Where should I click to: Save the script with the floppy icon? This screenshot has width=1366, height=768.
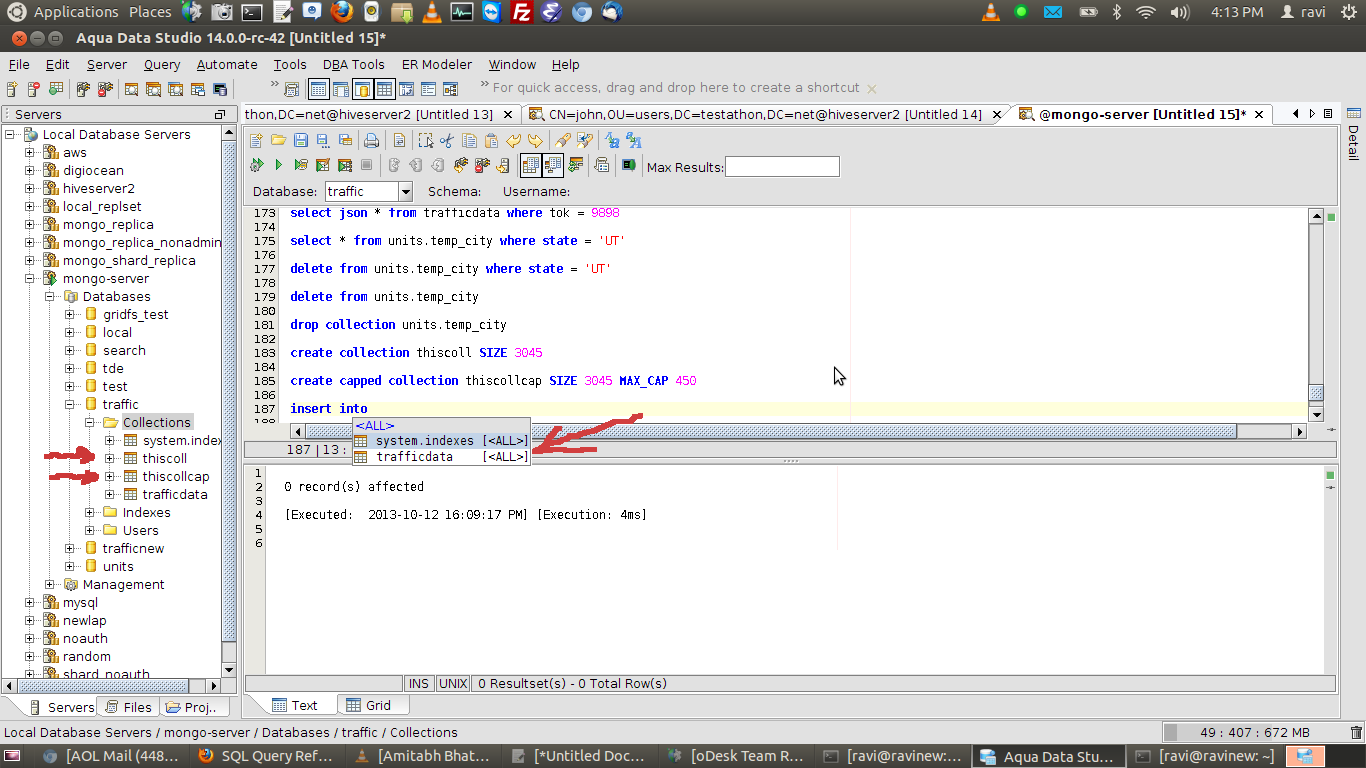pyautogui.click(x=300, y=140)
